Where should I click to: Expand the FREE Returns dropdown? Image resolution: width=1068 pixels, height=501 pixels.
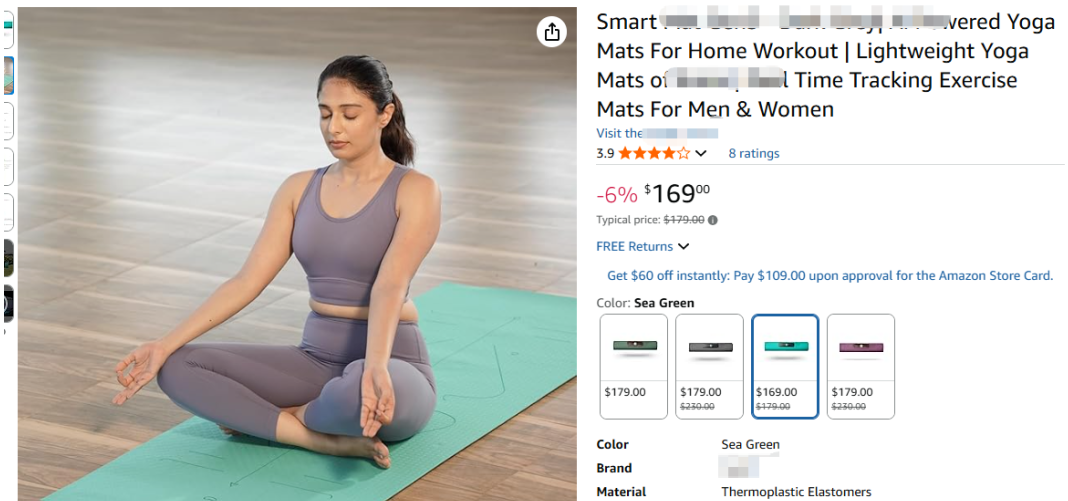pos(684,246)
